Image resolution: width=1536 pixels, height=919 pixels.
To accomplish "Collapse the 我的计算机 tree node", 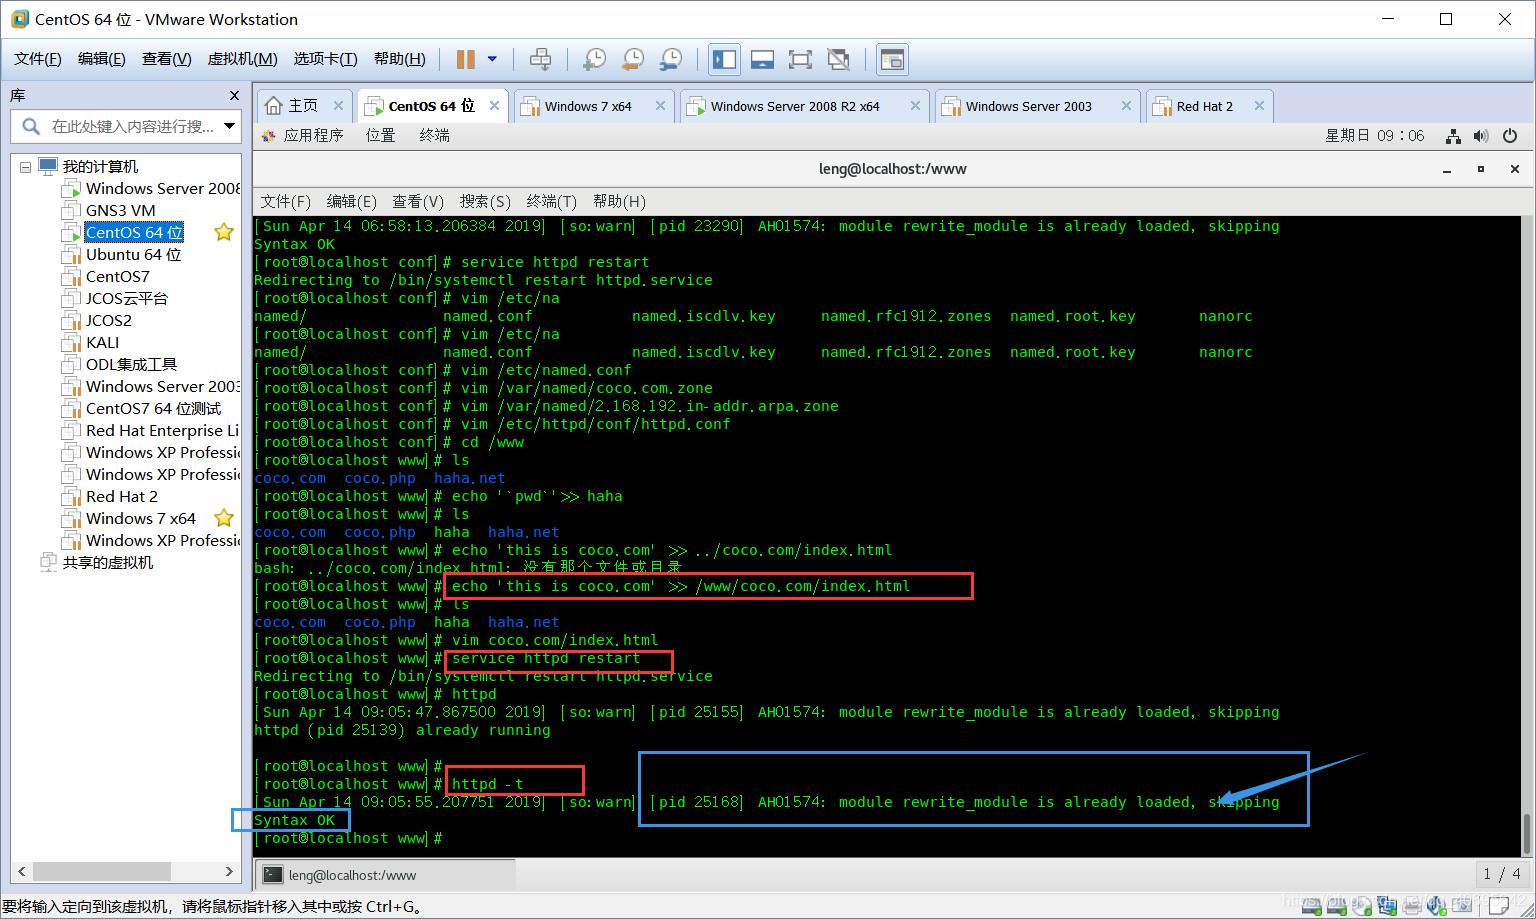I will point(25,167).
